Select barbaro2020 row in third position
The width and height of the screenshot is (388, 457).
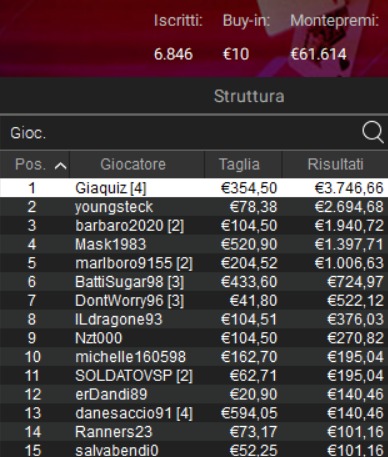click(194, 226)
